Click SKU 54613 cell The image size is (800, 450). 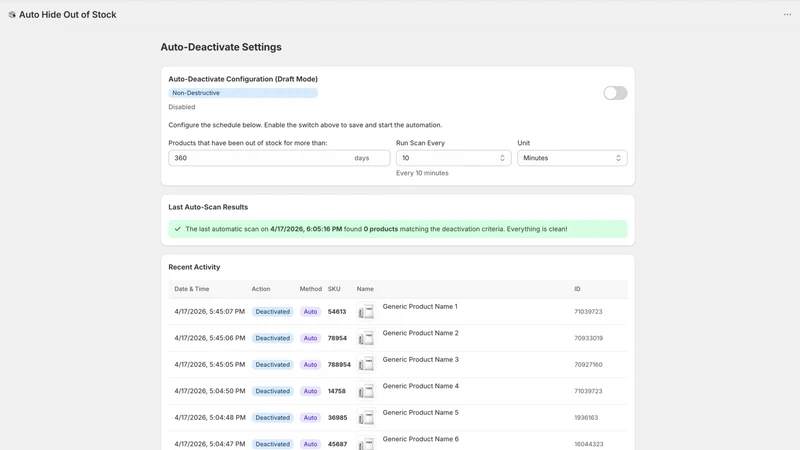click(337, 312)
